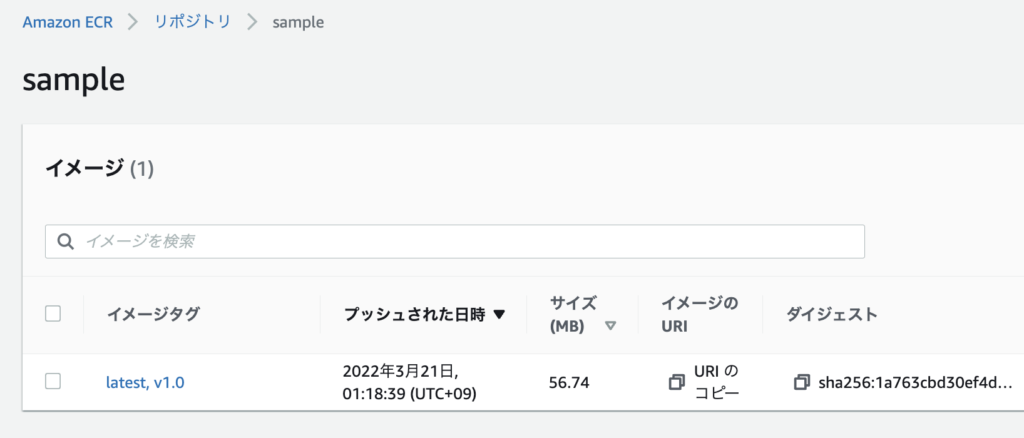The image size is (1024, 438).
Task: Select the sample breadcrumb item
Action: click(x=298, y=21)
